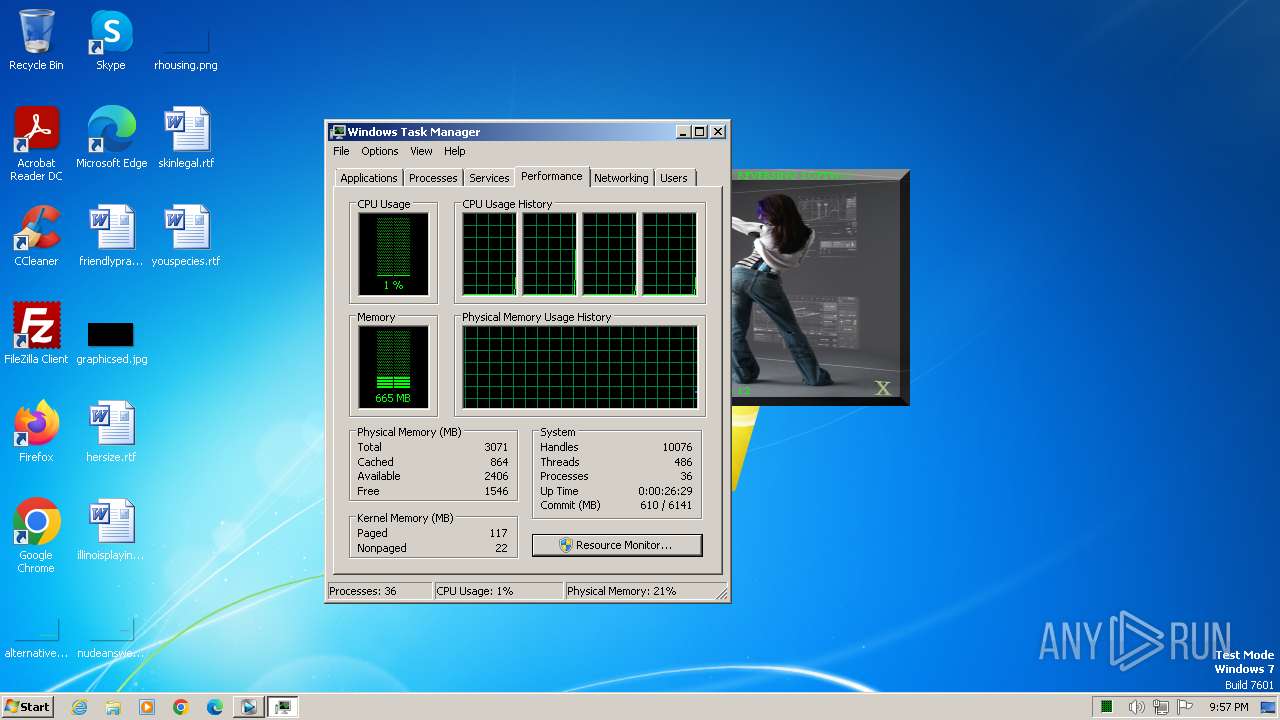This screenshot has width=1280, height=720.
Task: Select the friendlypra... rtf document icon
Action: (x=111, y=236)
